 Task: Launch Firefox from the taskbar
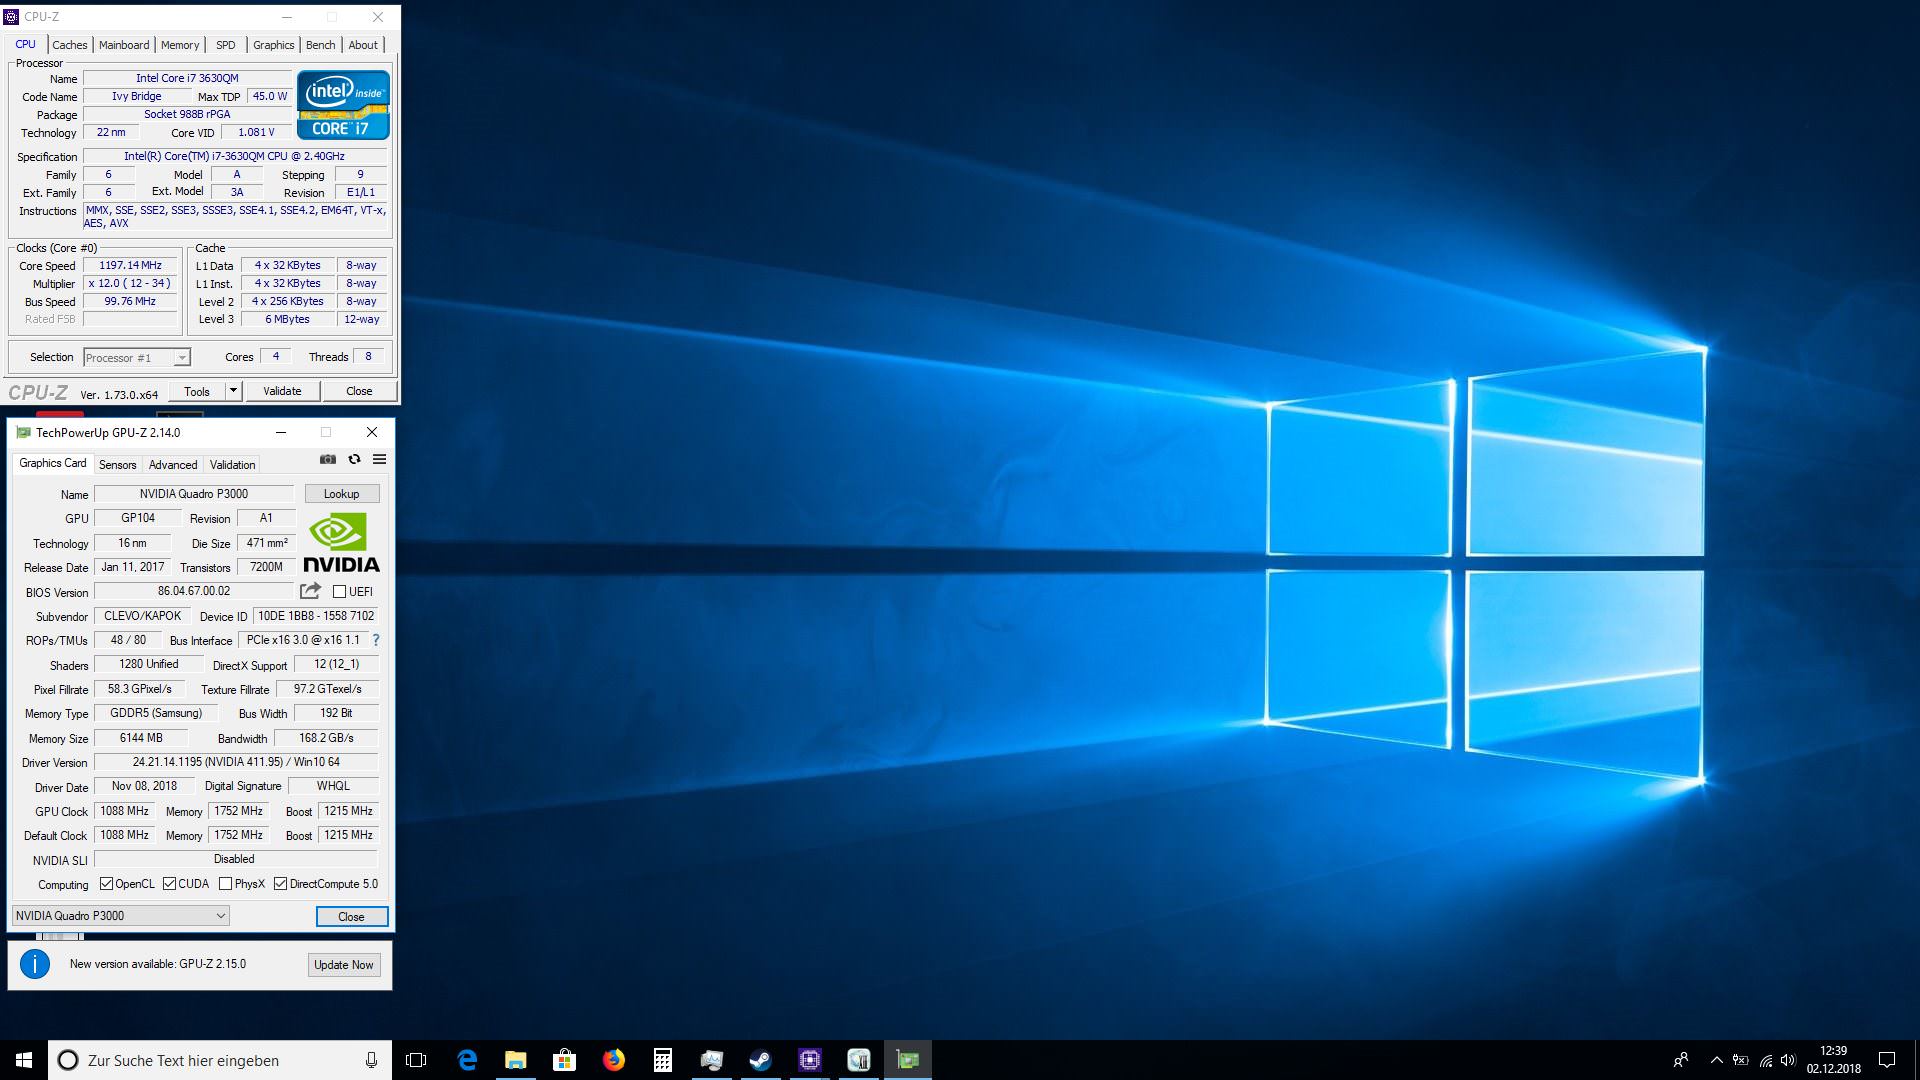614,1060
